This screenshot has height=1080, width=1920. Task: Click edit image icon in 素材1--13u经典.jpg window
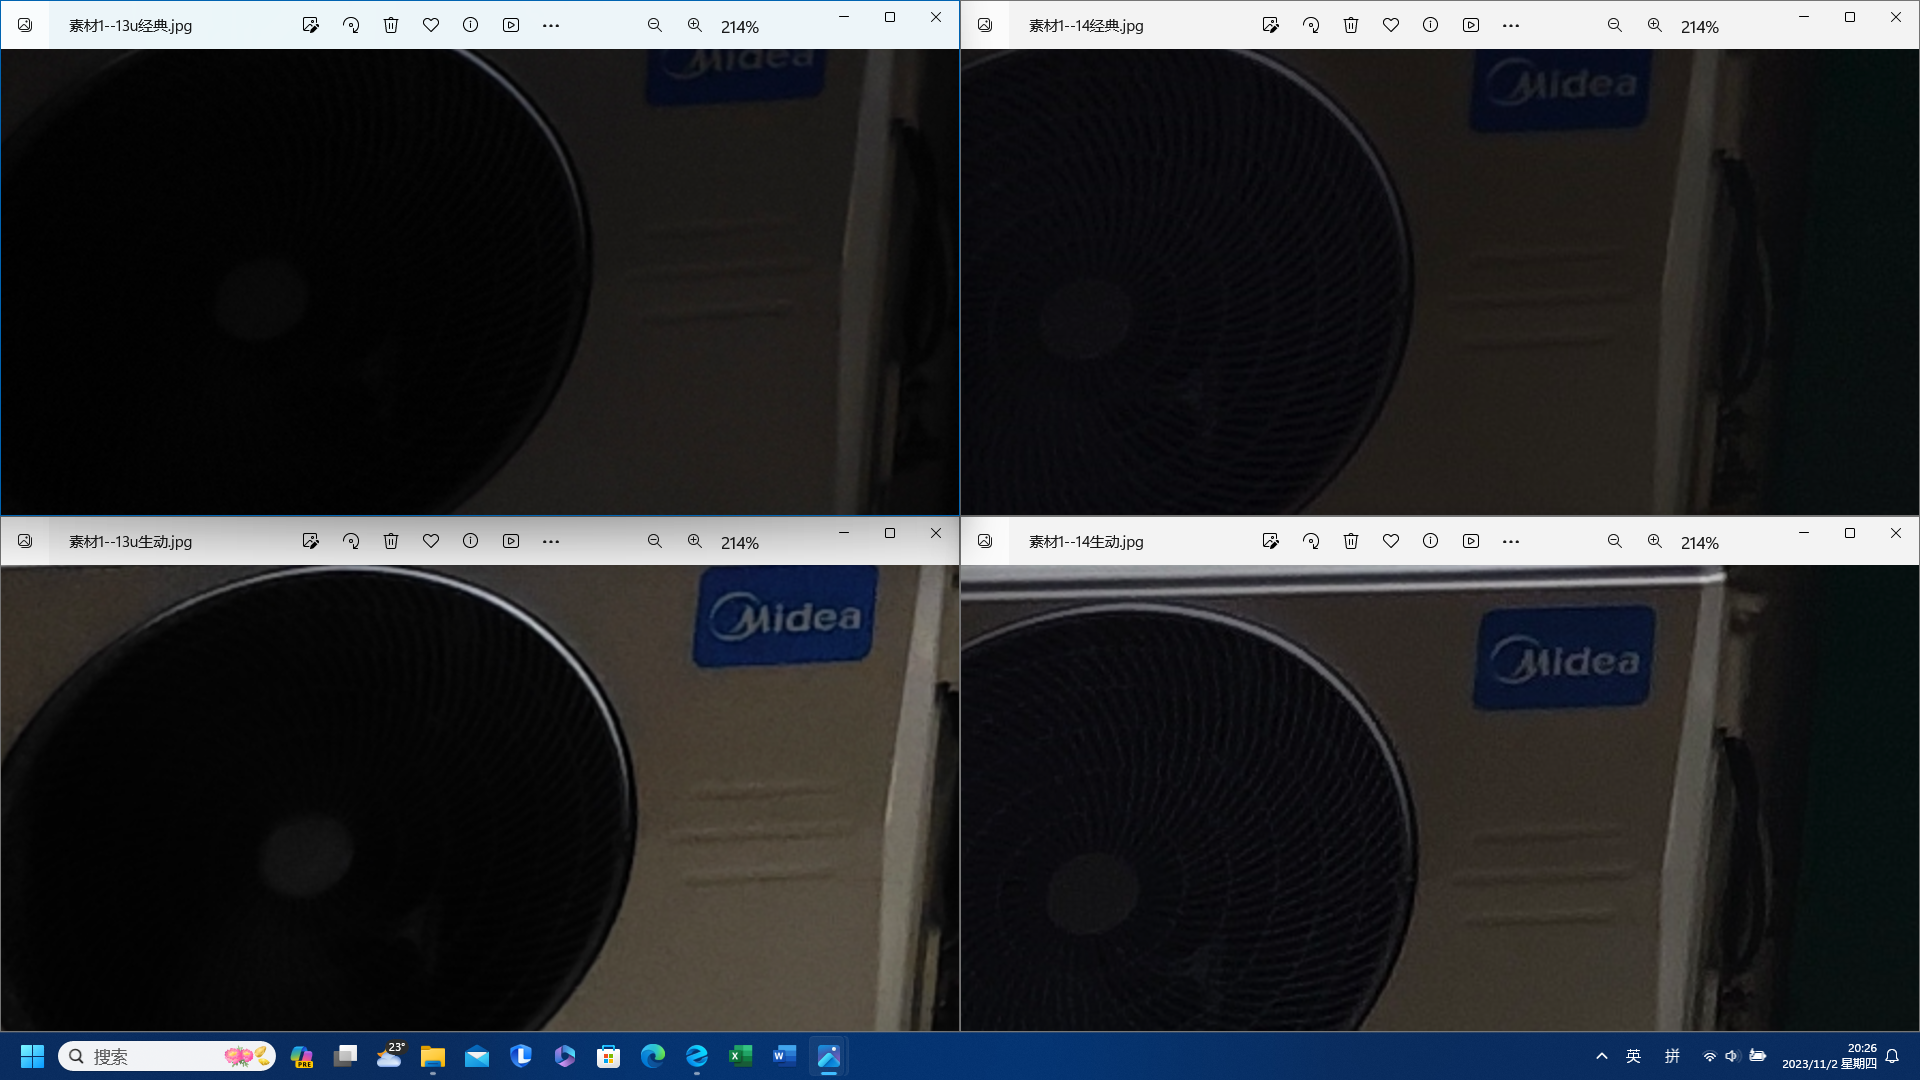pyautogui.click(x=310, y=25)
